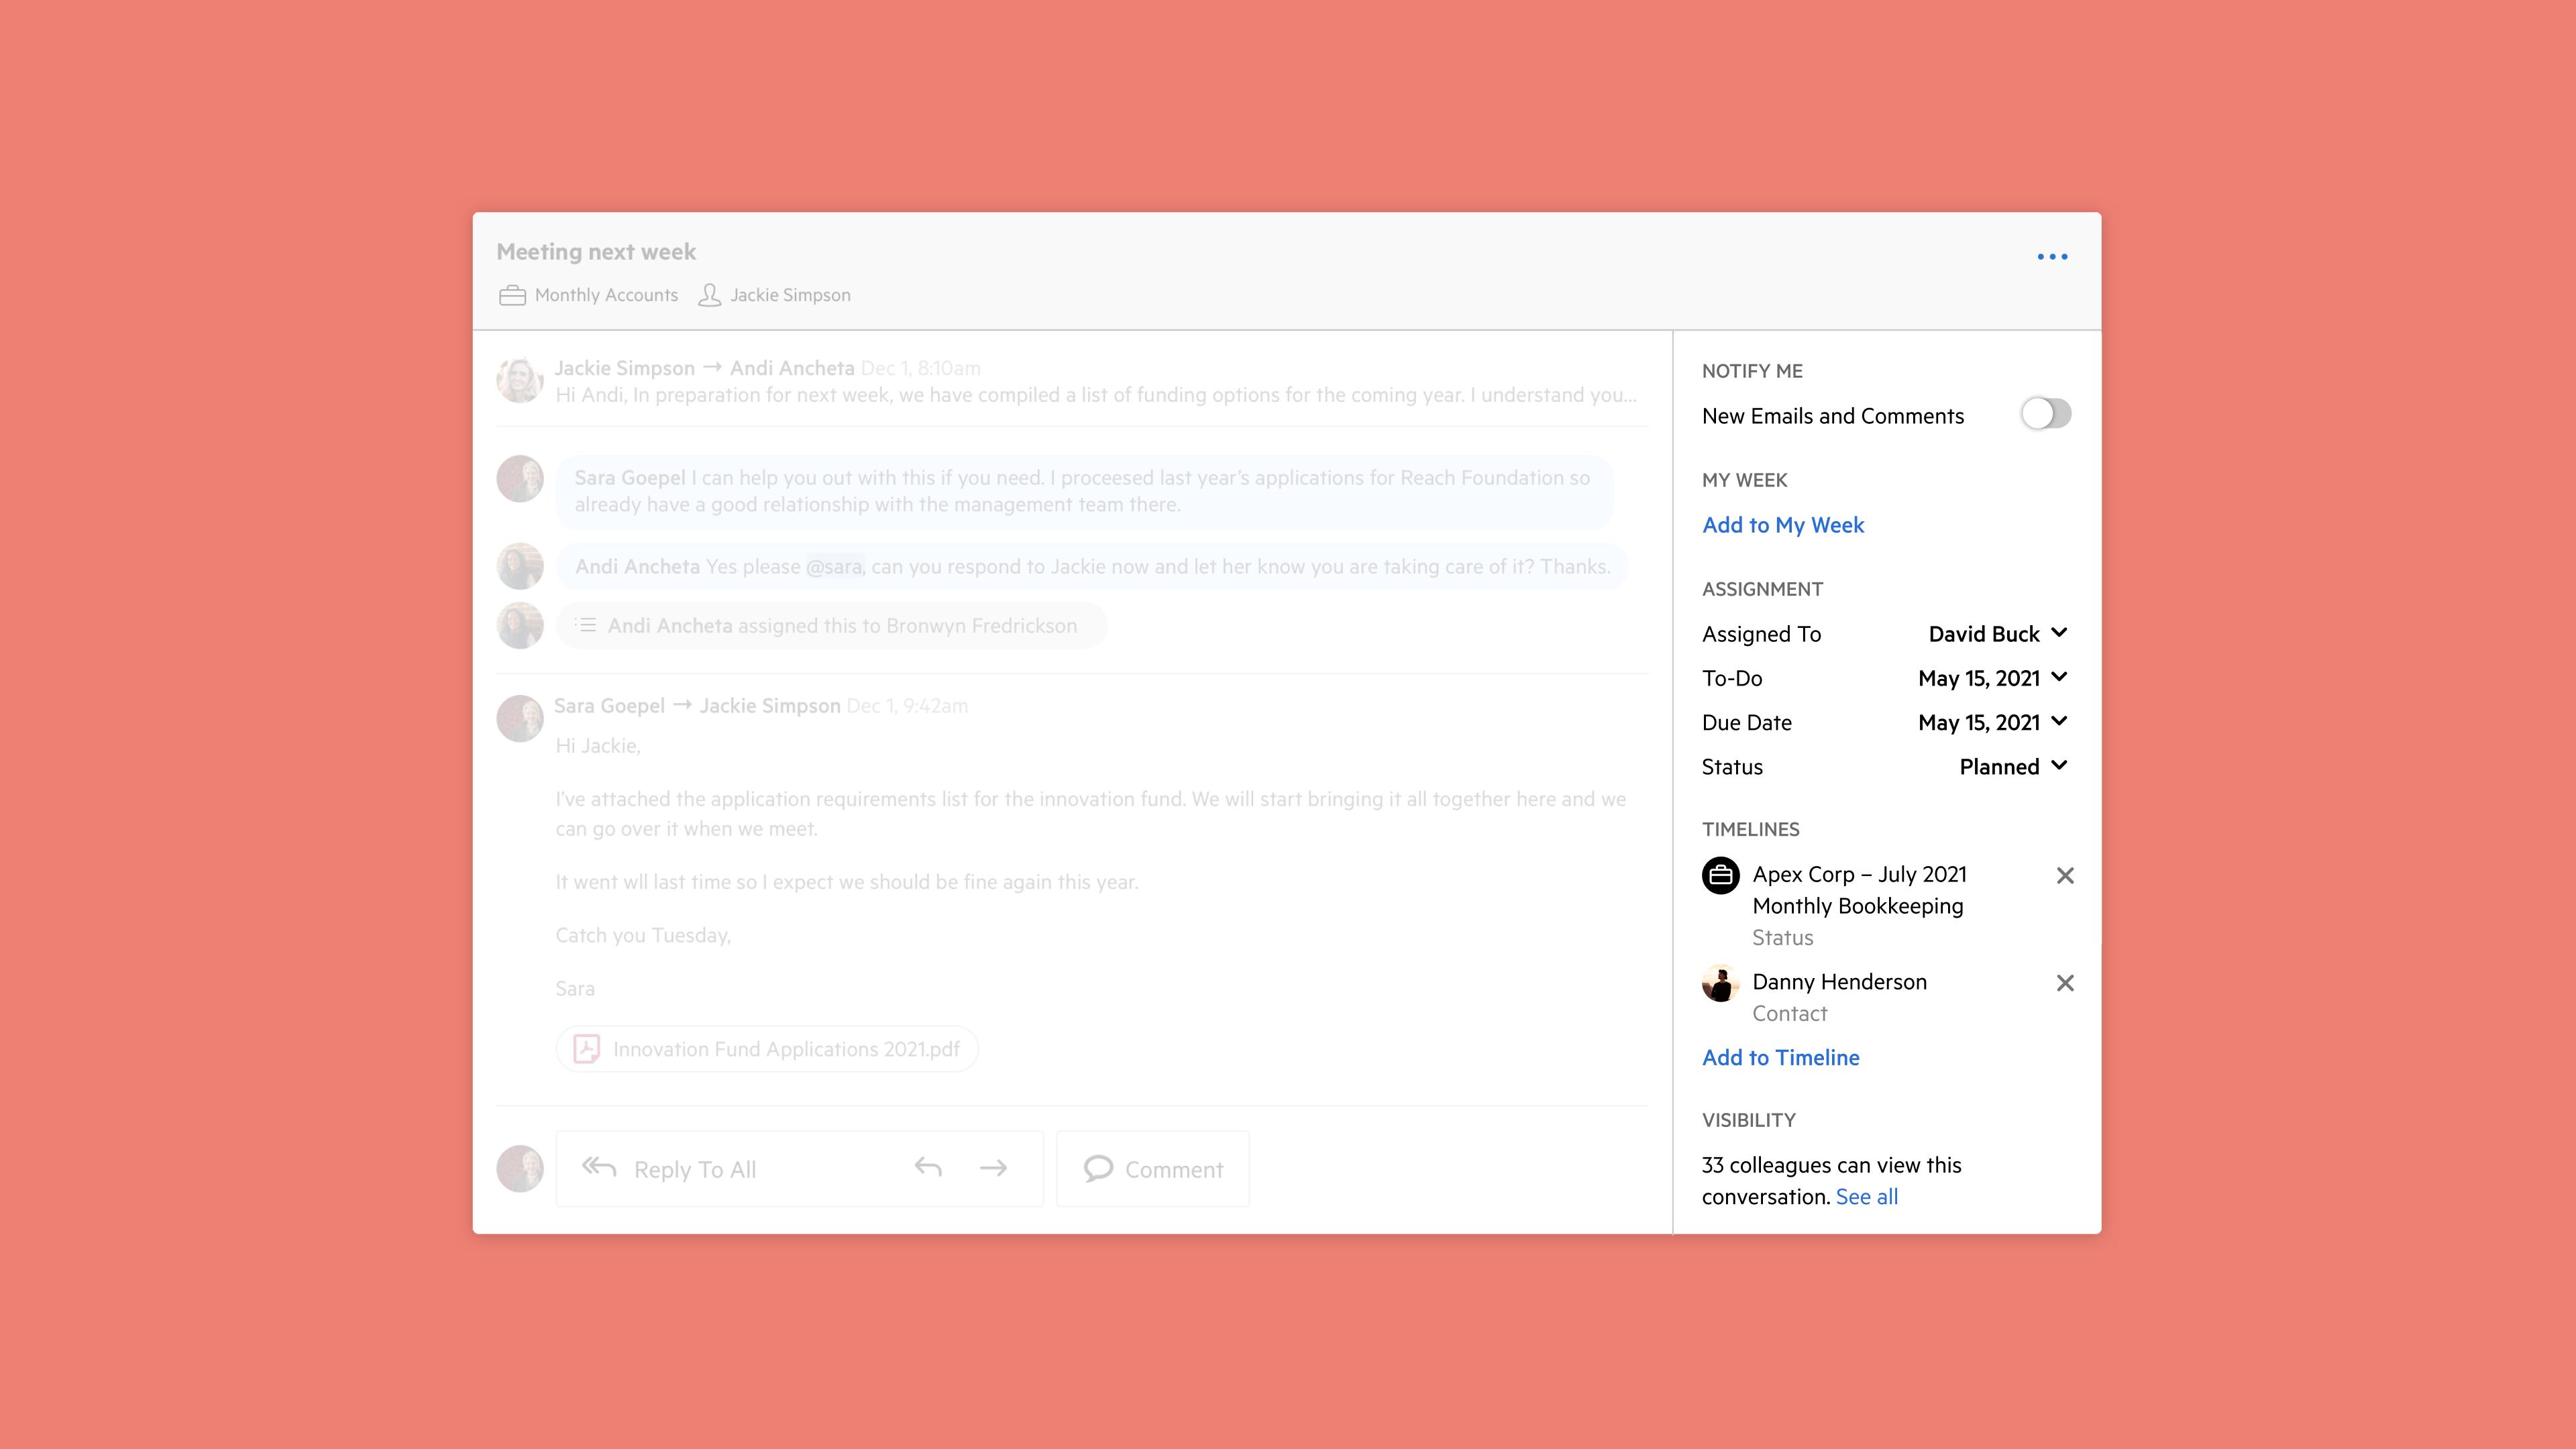Expand the To-Do date dropdown

[1992, 678]
